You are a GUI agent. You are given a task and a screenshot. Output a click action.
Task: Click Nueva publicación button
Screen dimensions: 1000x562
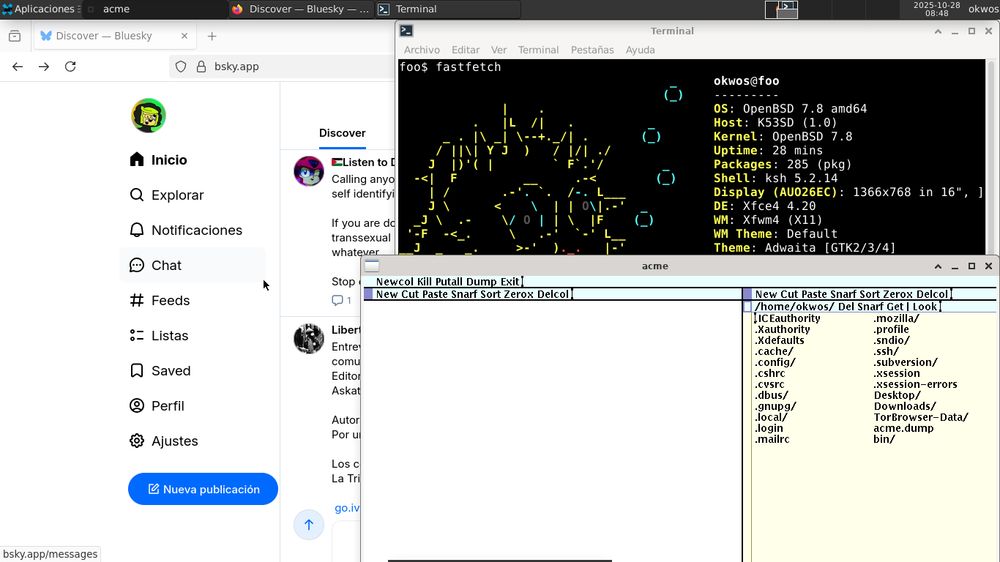pyautogui.click(x=203, y=489)
